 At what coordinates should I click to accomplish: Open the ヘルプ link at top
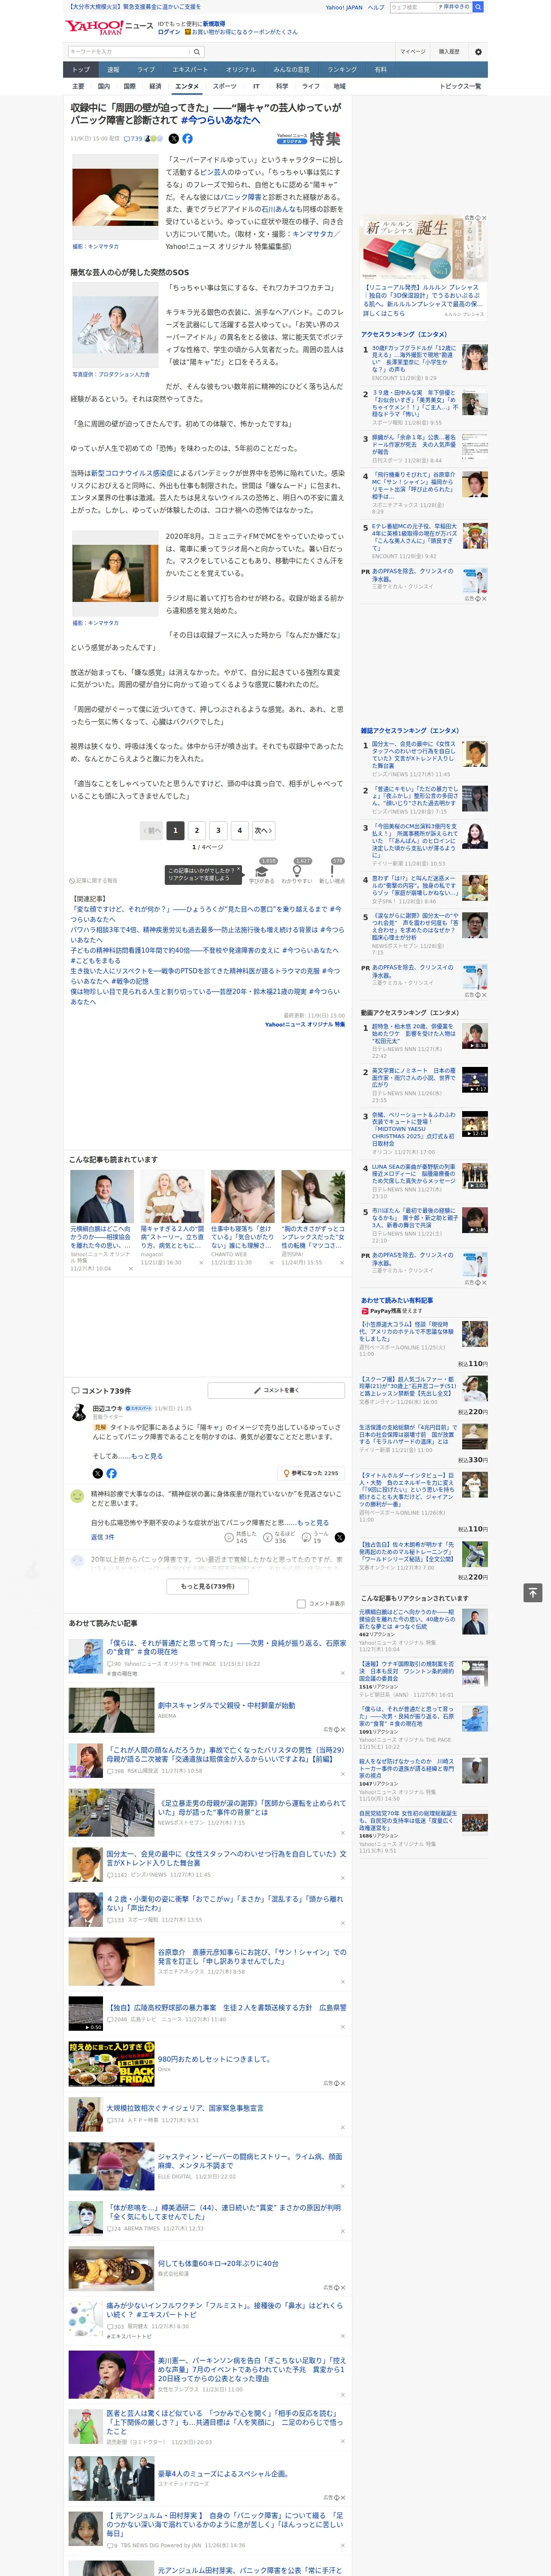tap(376, 7)
